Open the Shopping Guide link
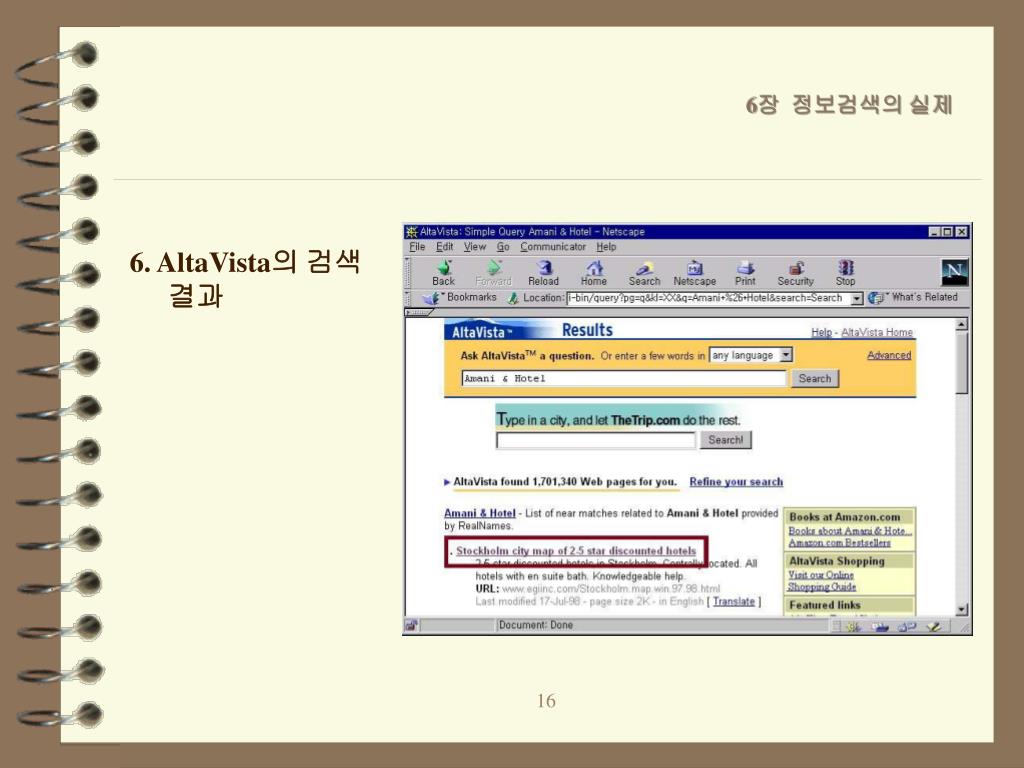The height and width of the screenshot is (768, 1024). click(822, 586)
